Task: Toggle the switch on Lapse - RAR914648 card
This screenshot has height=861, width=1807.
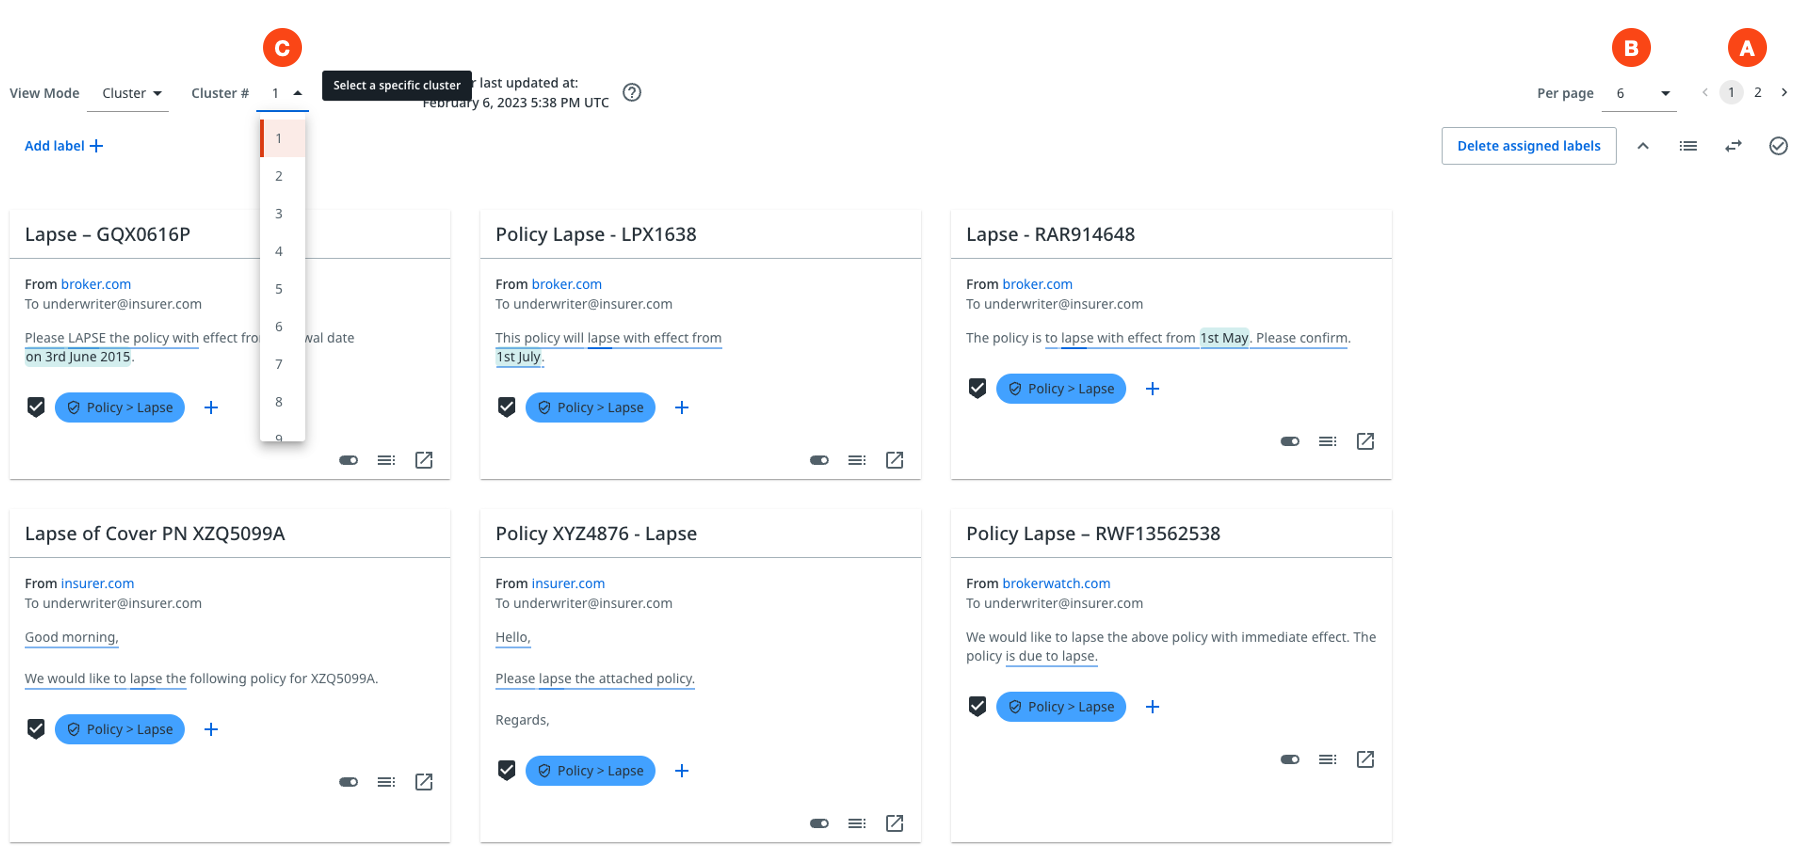Action: coord(1290,441)
